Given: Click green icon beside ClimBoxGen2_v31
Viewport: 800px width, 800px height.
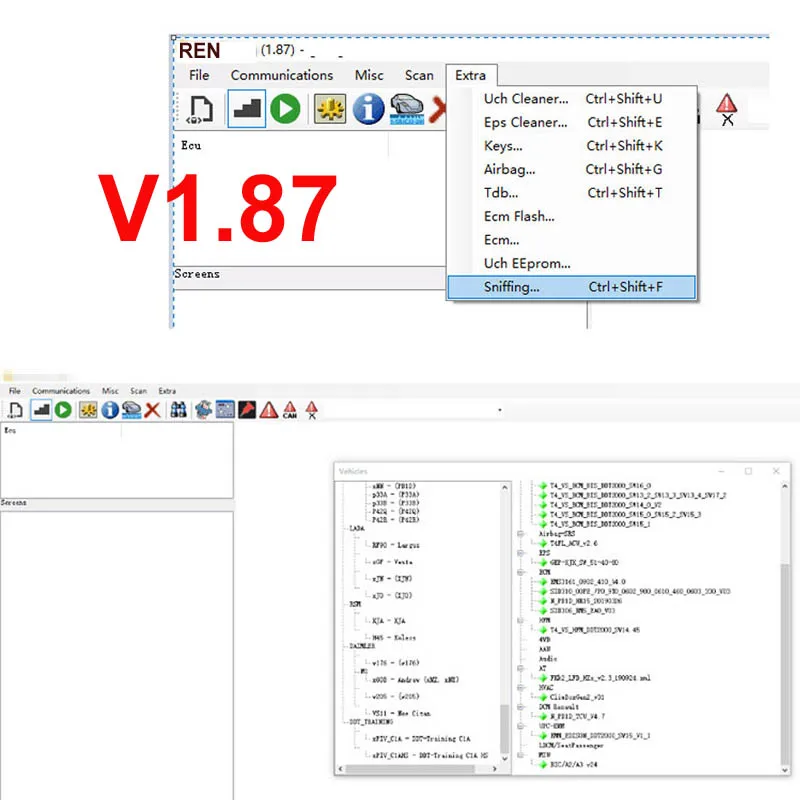Looking at the screenshot, I should (x=543, y=697).
